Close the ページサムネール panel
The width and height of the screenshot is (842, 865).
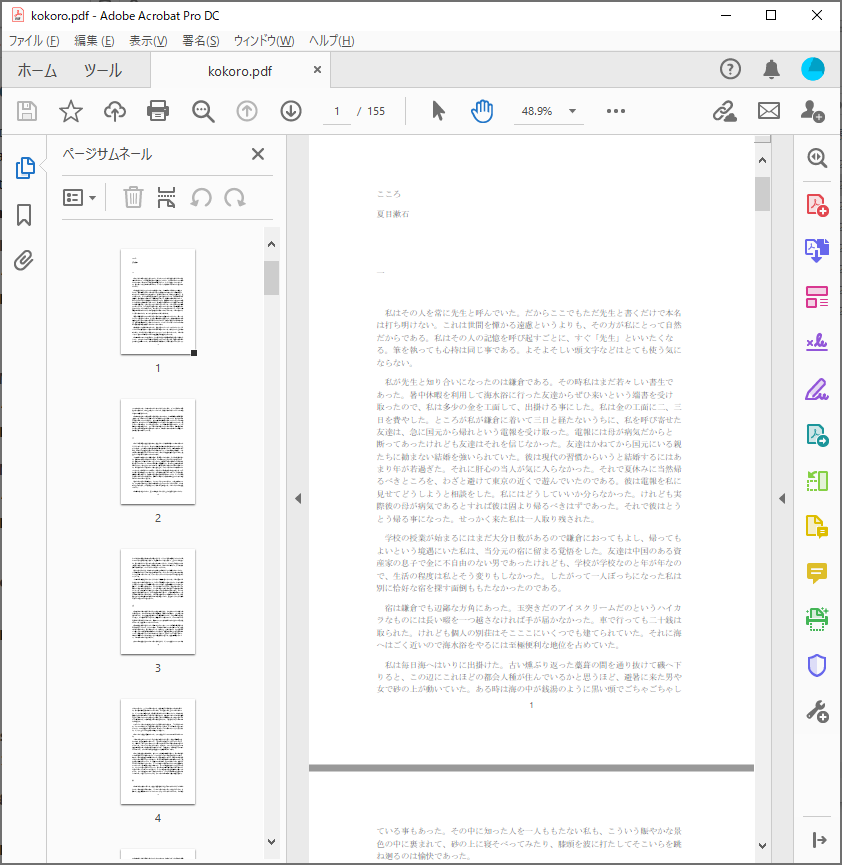point(258,154)
